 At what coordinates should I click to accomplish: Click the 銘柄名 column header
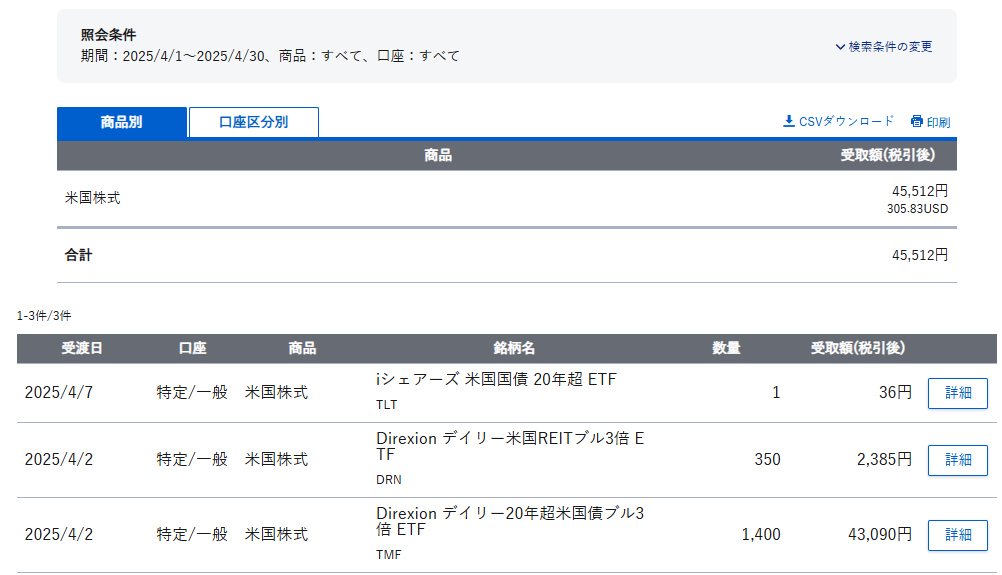tap(514, 348)
